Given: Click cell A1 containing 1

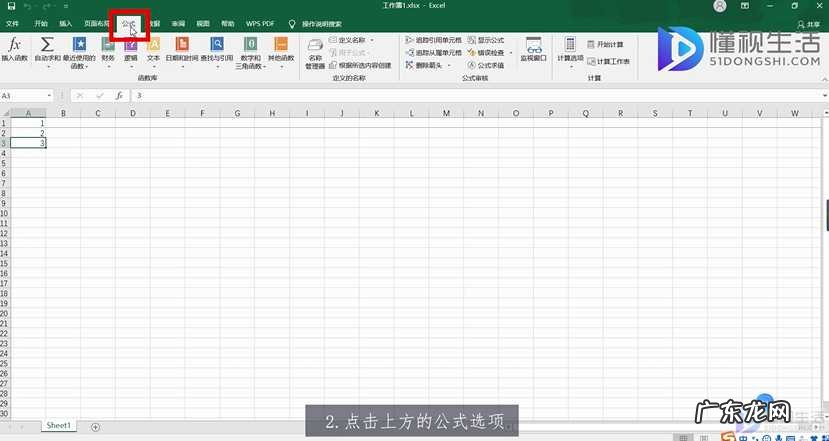Looking at the screenshot, I should pos(28,123).
